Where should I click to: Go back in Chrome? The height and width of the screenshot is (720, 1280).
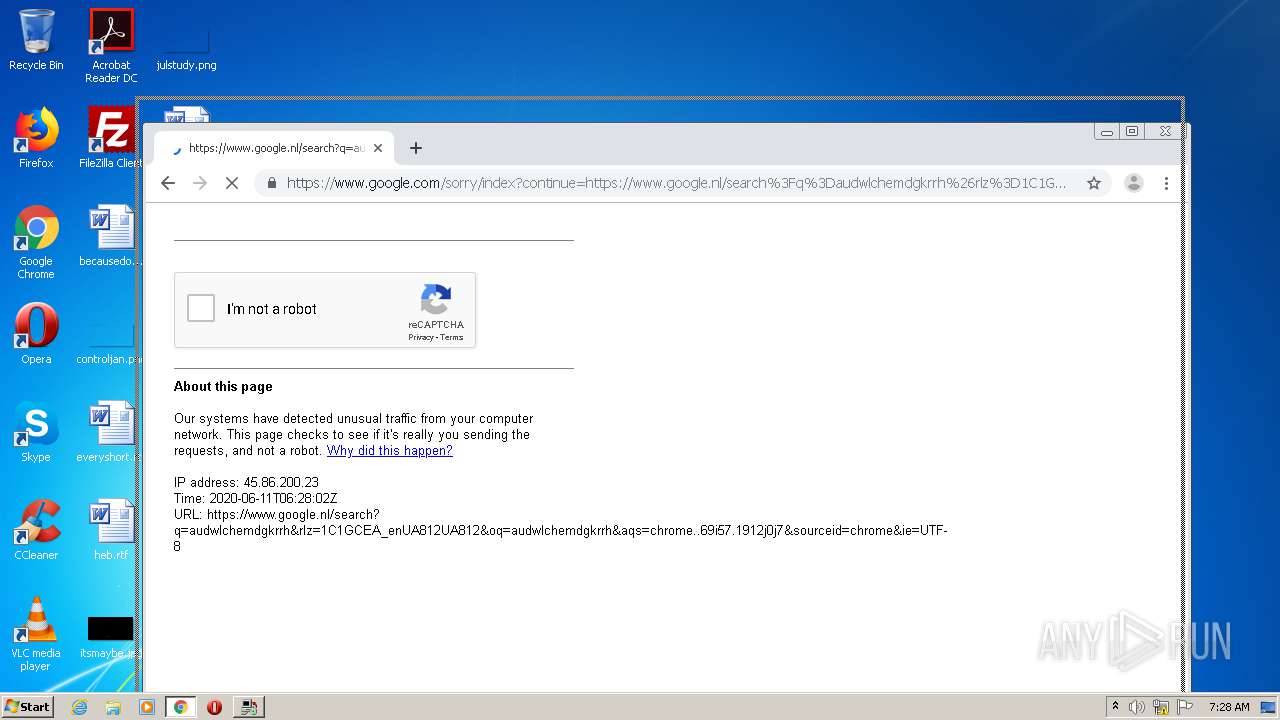pyautogui.click(x=168, y=183)
